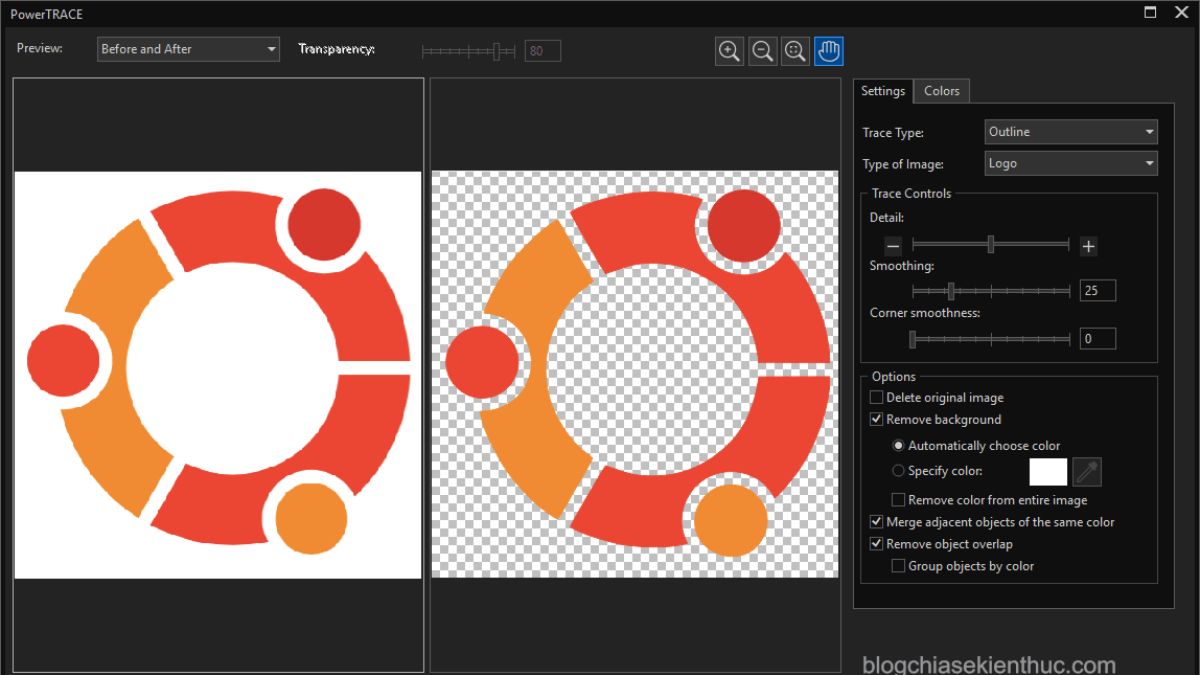Click the Detail minus button
The width and height of the screenshot is (1200, 675).
(894, 246)
